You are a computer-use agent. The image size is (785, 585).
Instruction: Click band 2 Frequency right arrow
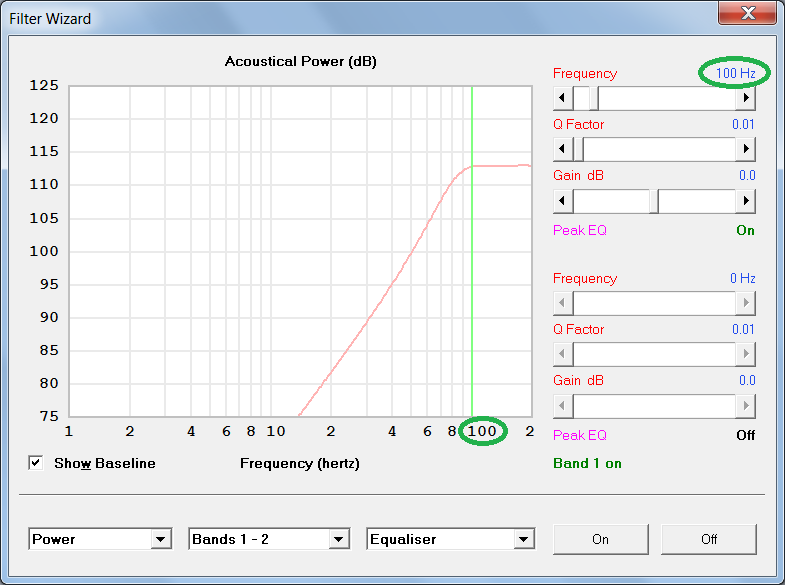pos(745,303)
